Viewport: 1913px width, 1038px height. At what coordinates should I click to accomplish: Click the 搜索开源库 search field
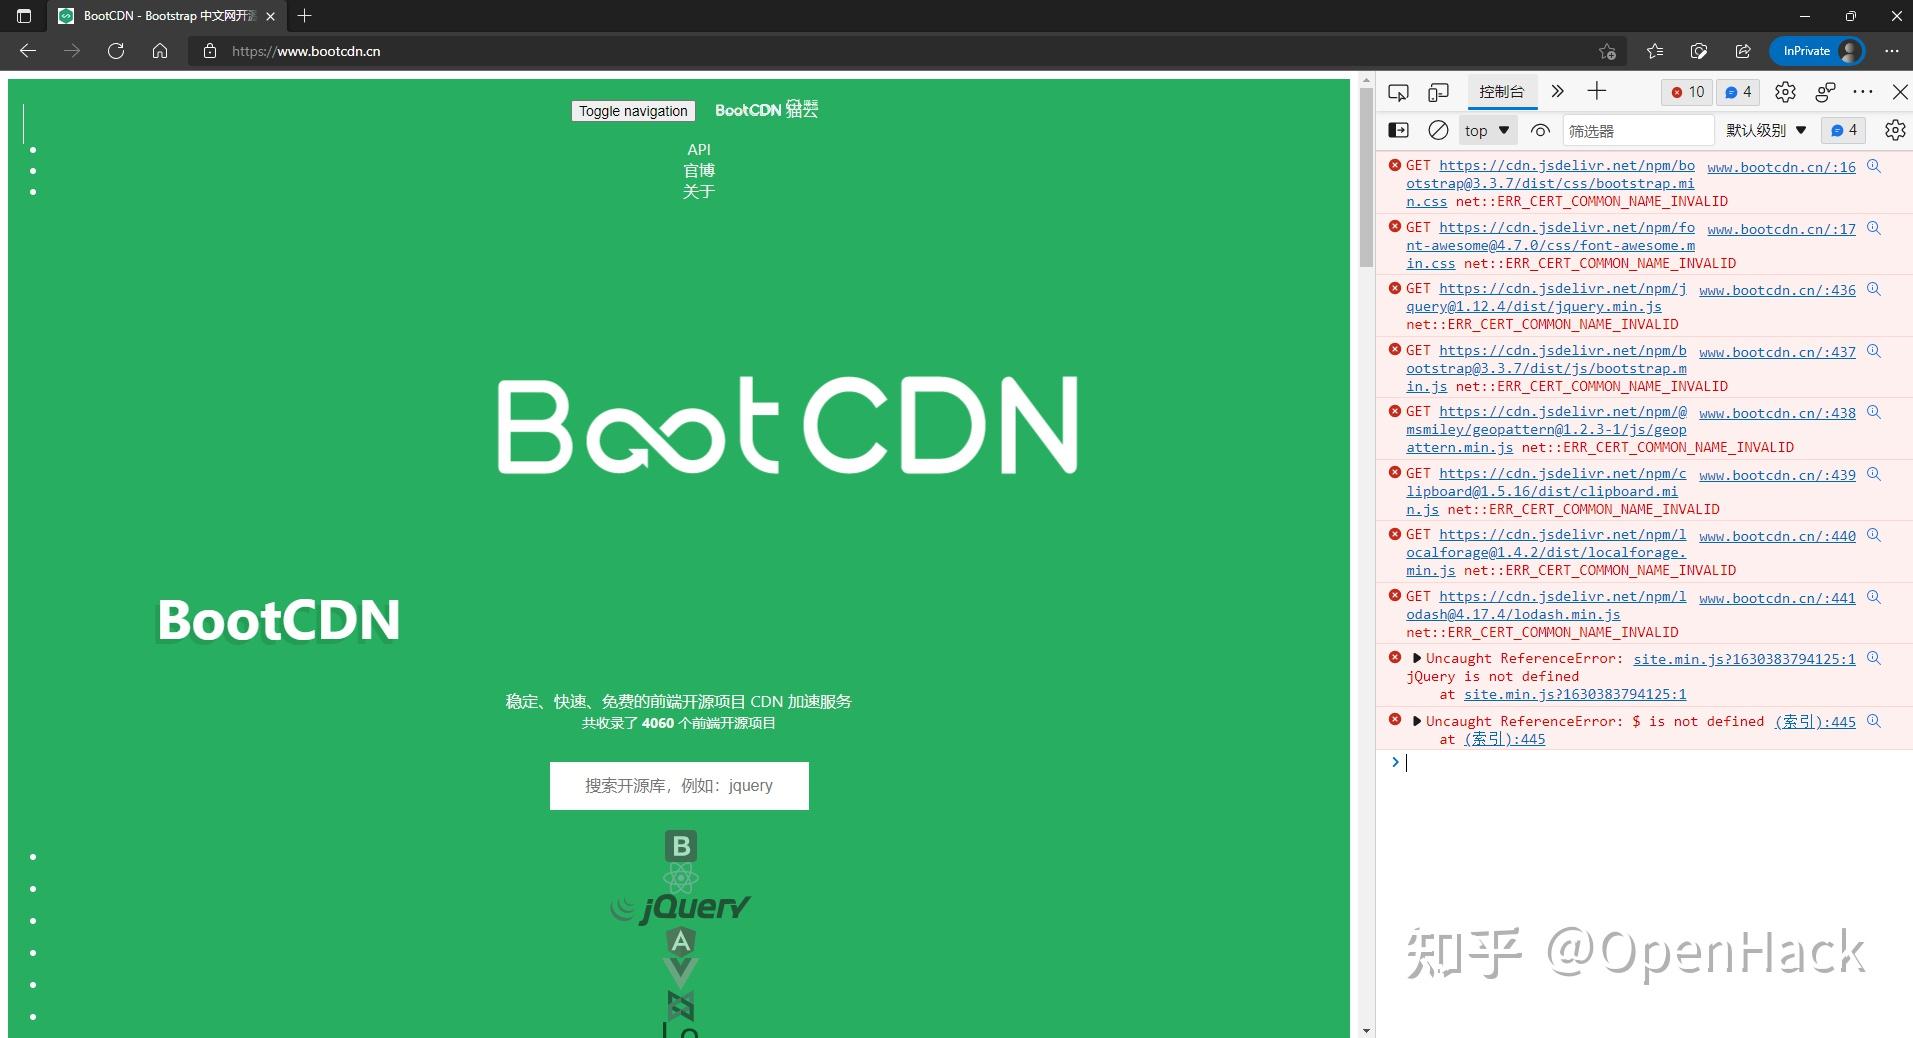coord(678,785)
